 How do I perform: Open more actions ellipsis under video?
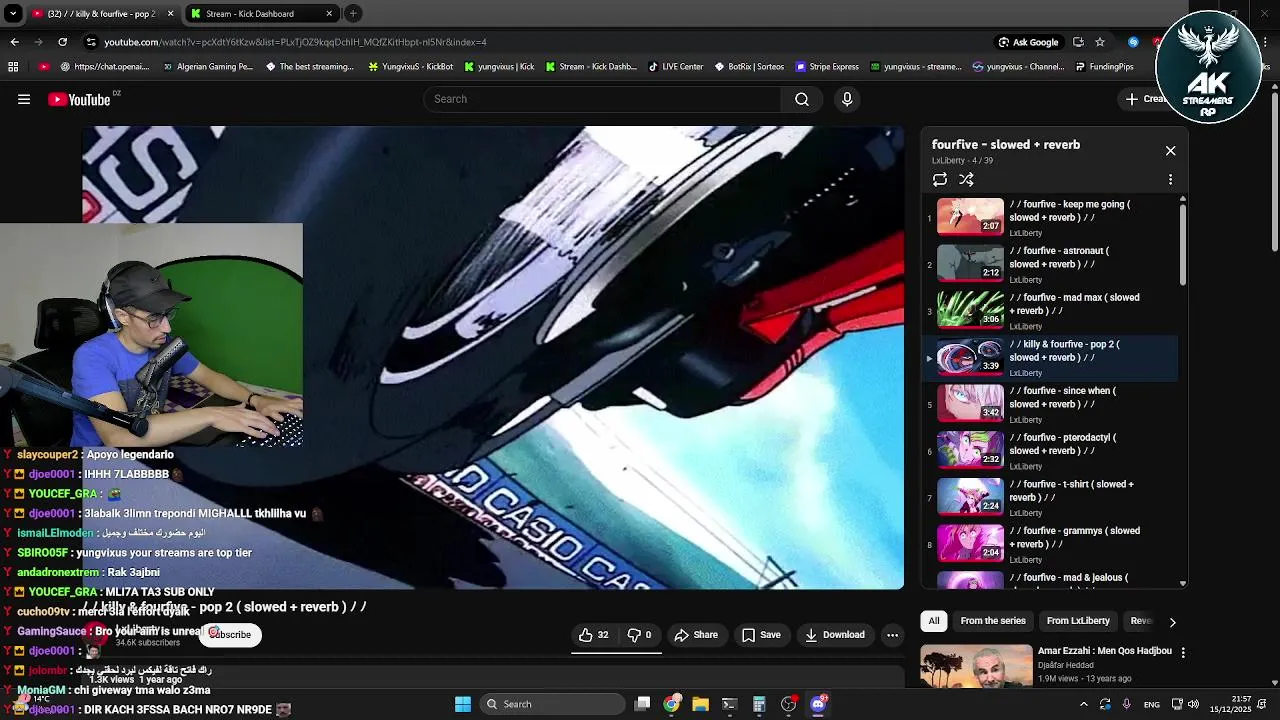[x=893, y=635]
